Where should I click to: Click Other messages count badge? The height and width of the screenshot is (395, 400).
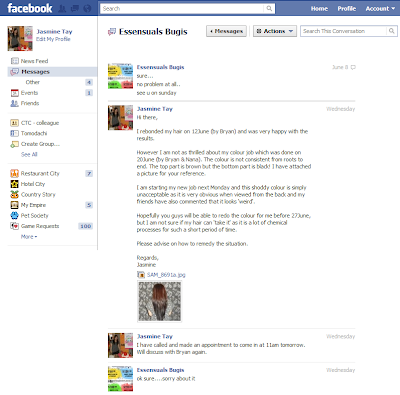pos(89,82)
